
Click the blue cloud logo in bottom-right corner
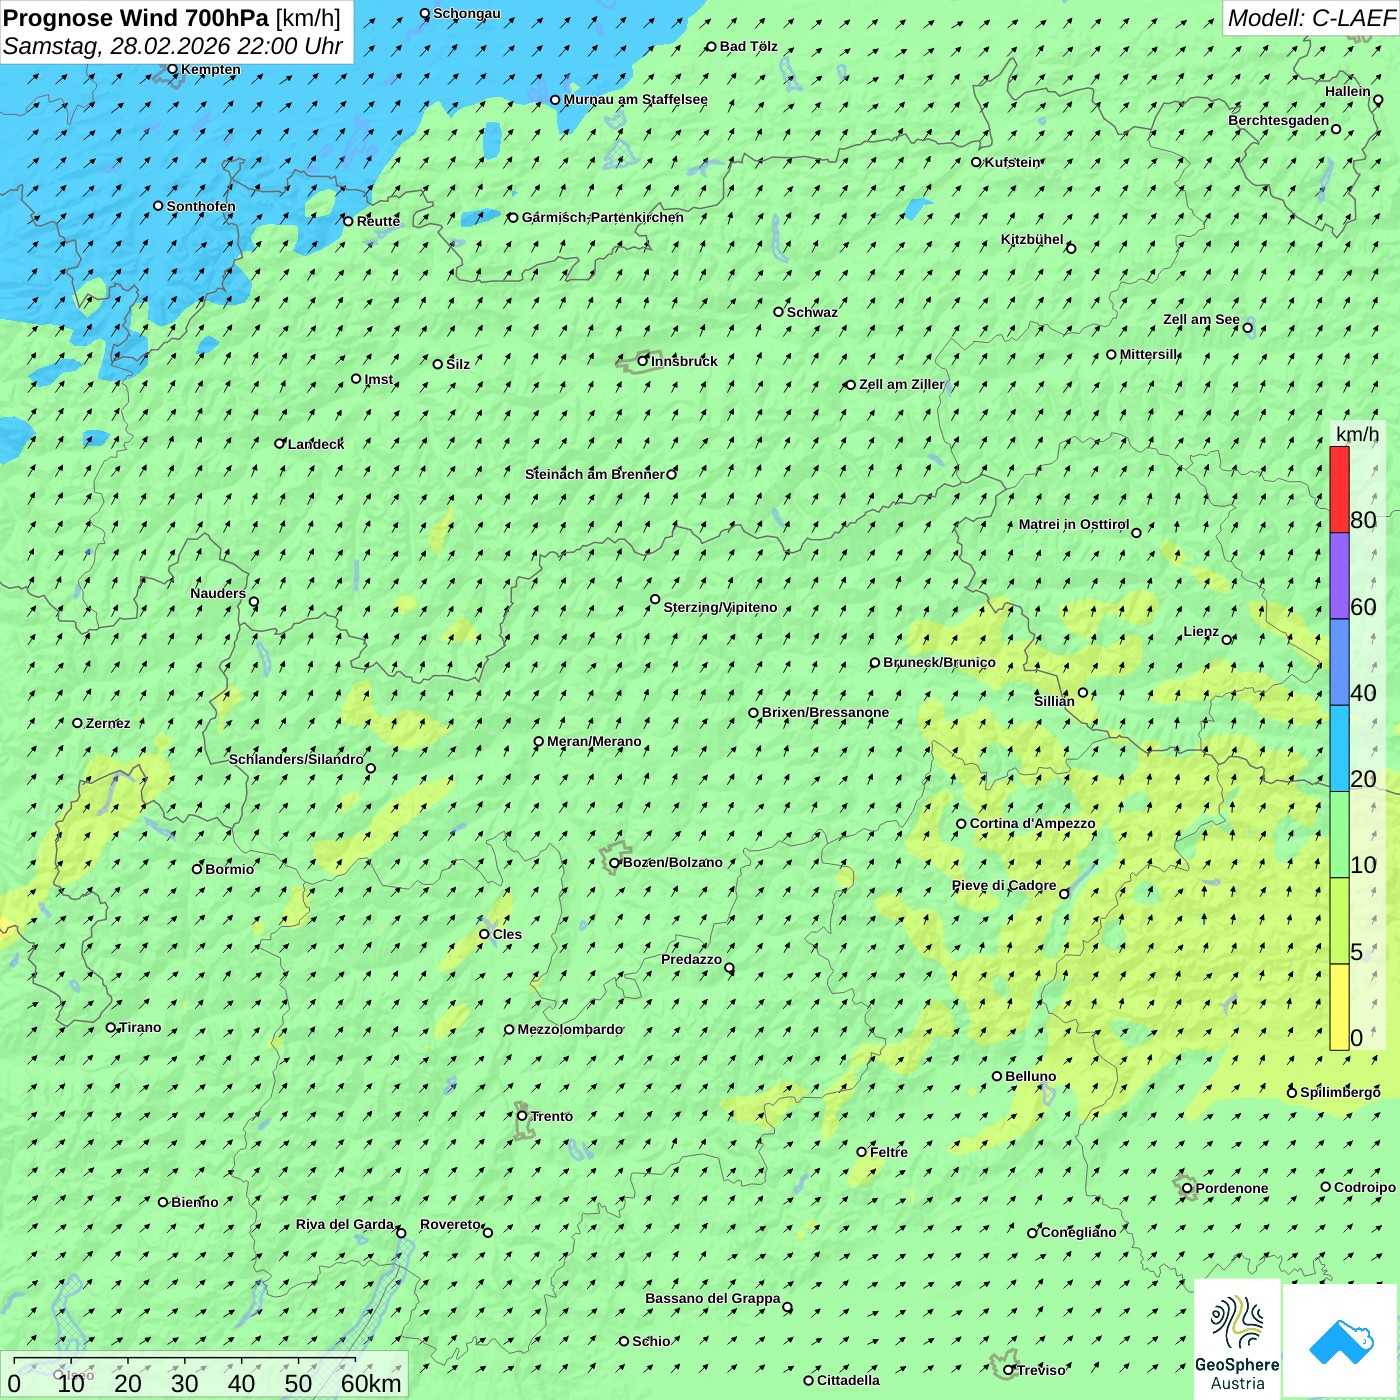coord(1340,1340)
